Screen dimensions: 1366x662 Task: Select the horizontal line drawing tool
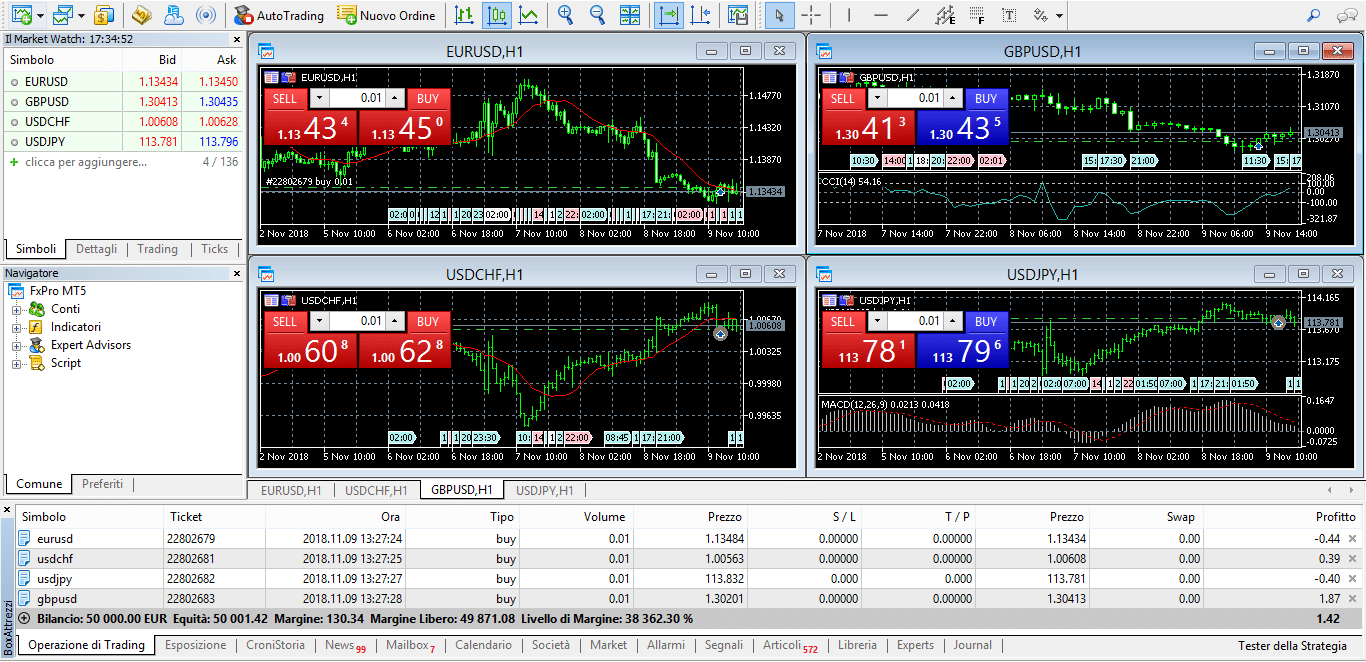click(x=881, y=15)
